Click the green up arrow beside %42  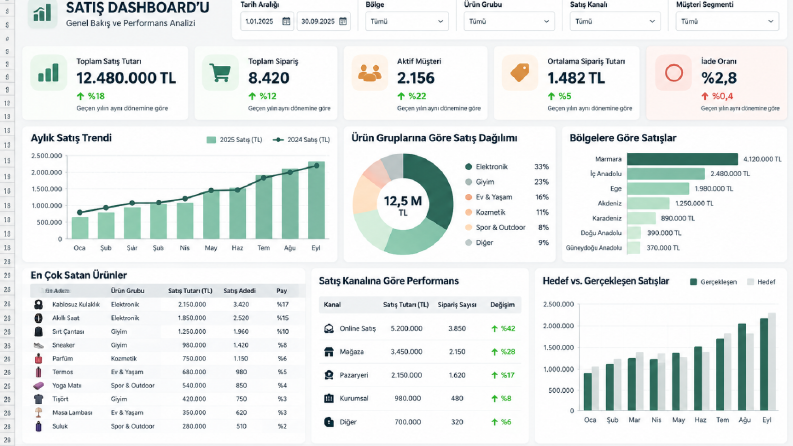pyautogui.click(x=494, y=328)
